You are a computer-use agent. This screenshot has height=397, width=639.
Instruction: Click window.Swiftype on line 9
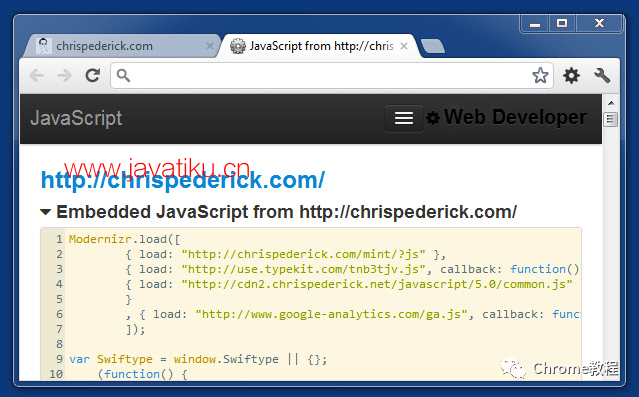(x=226, y=359)
